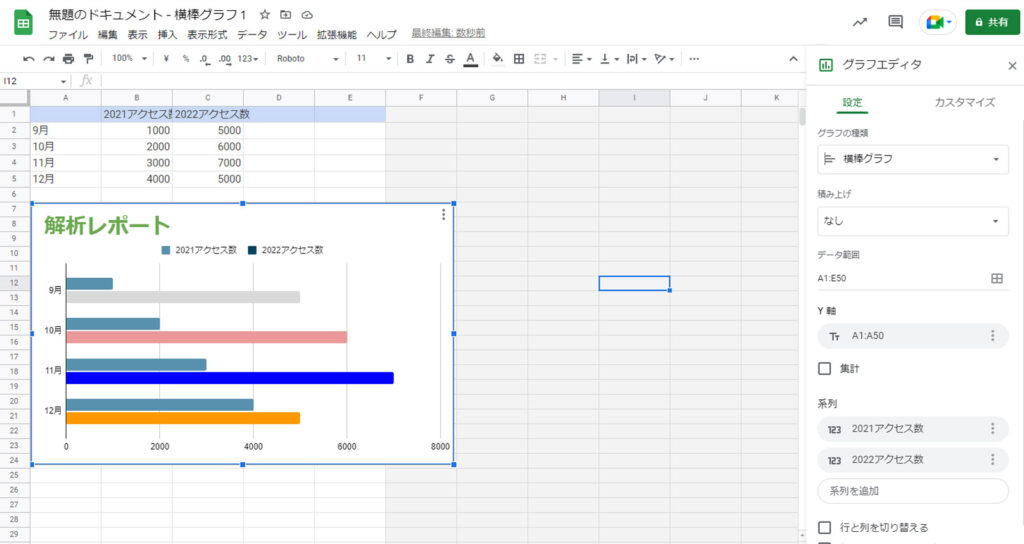
Task: Open the 編集 menu
Action: click(x=108, y=35)
